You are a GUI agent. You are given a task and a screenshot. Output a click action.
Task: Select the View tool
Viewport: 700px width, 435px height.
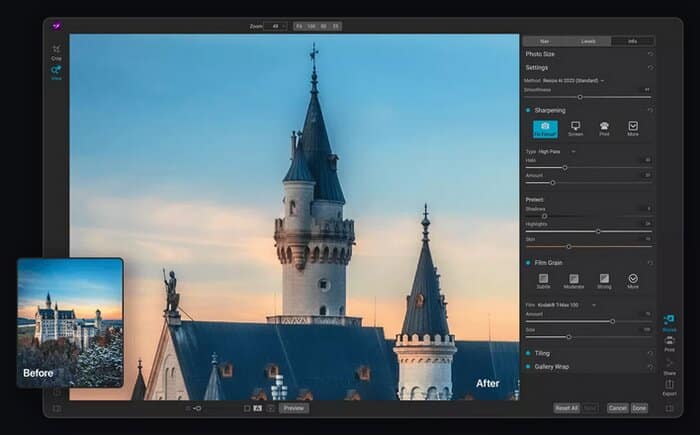tap(56, 73)
